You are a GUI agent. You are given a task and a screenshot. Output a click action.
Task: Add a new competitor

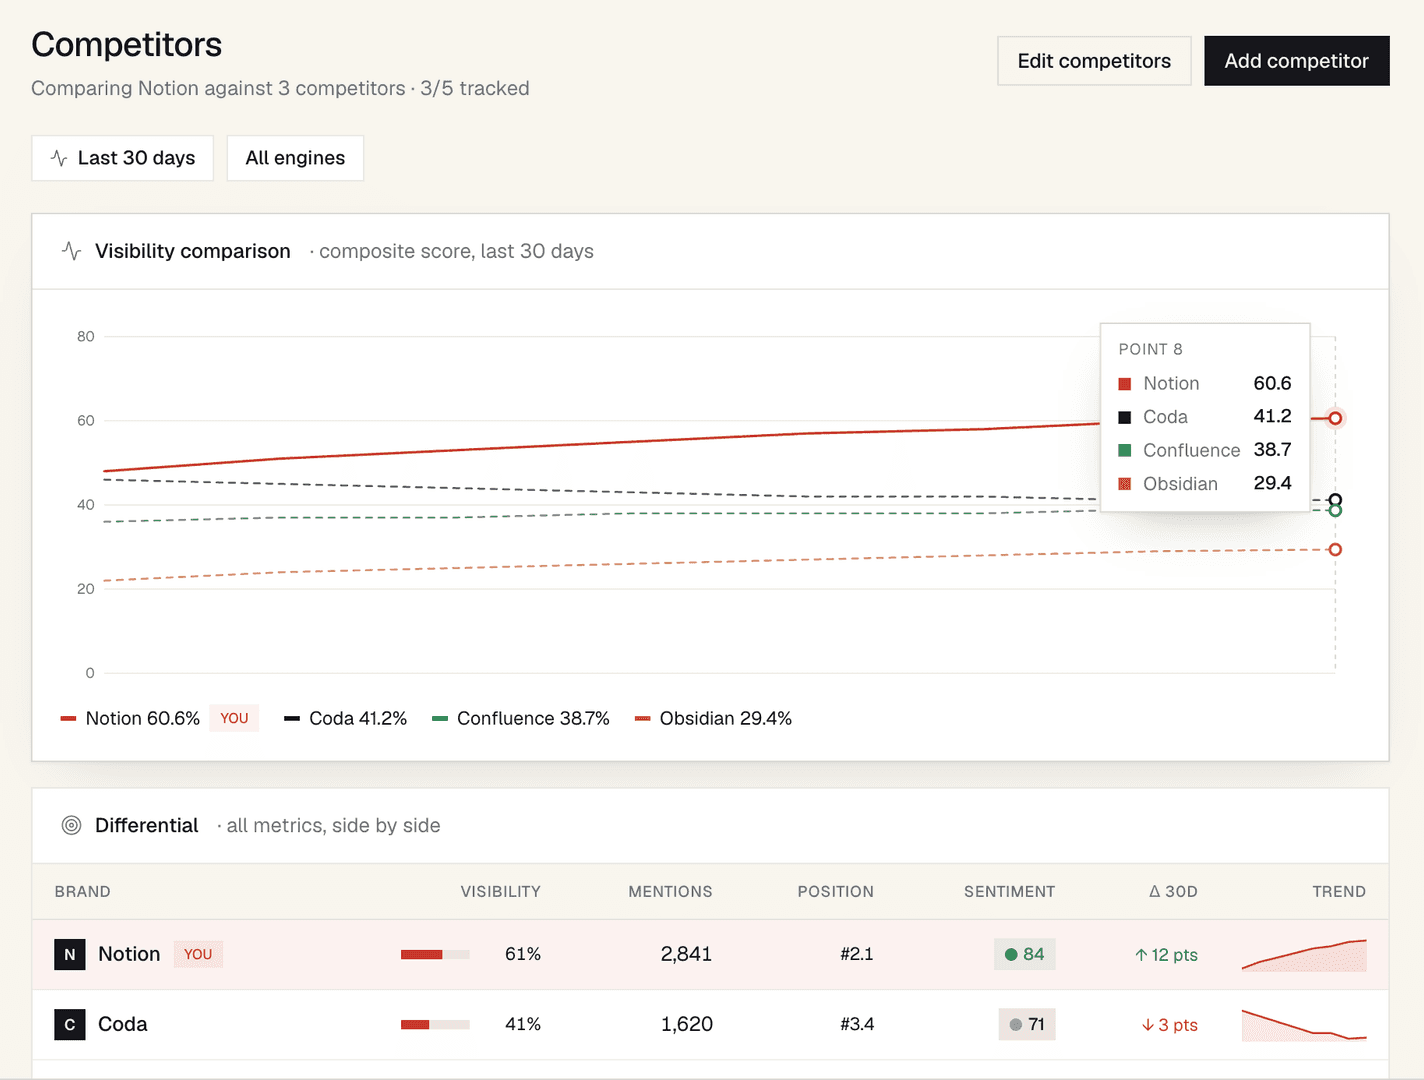[x=1296, y=61]
